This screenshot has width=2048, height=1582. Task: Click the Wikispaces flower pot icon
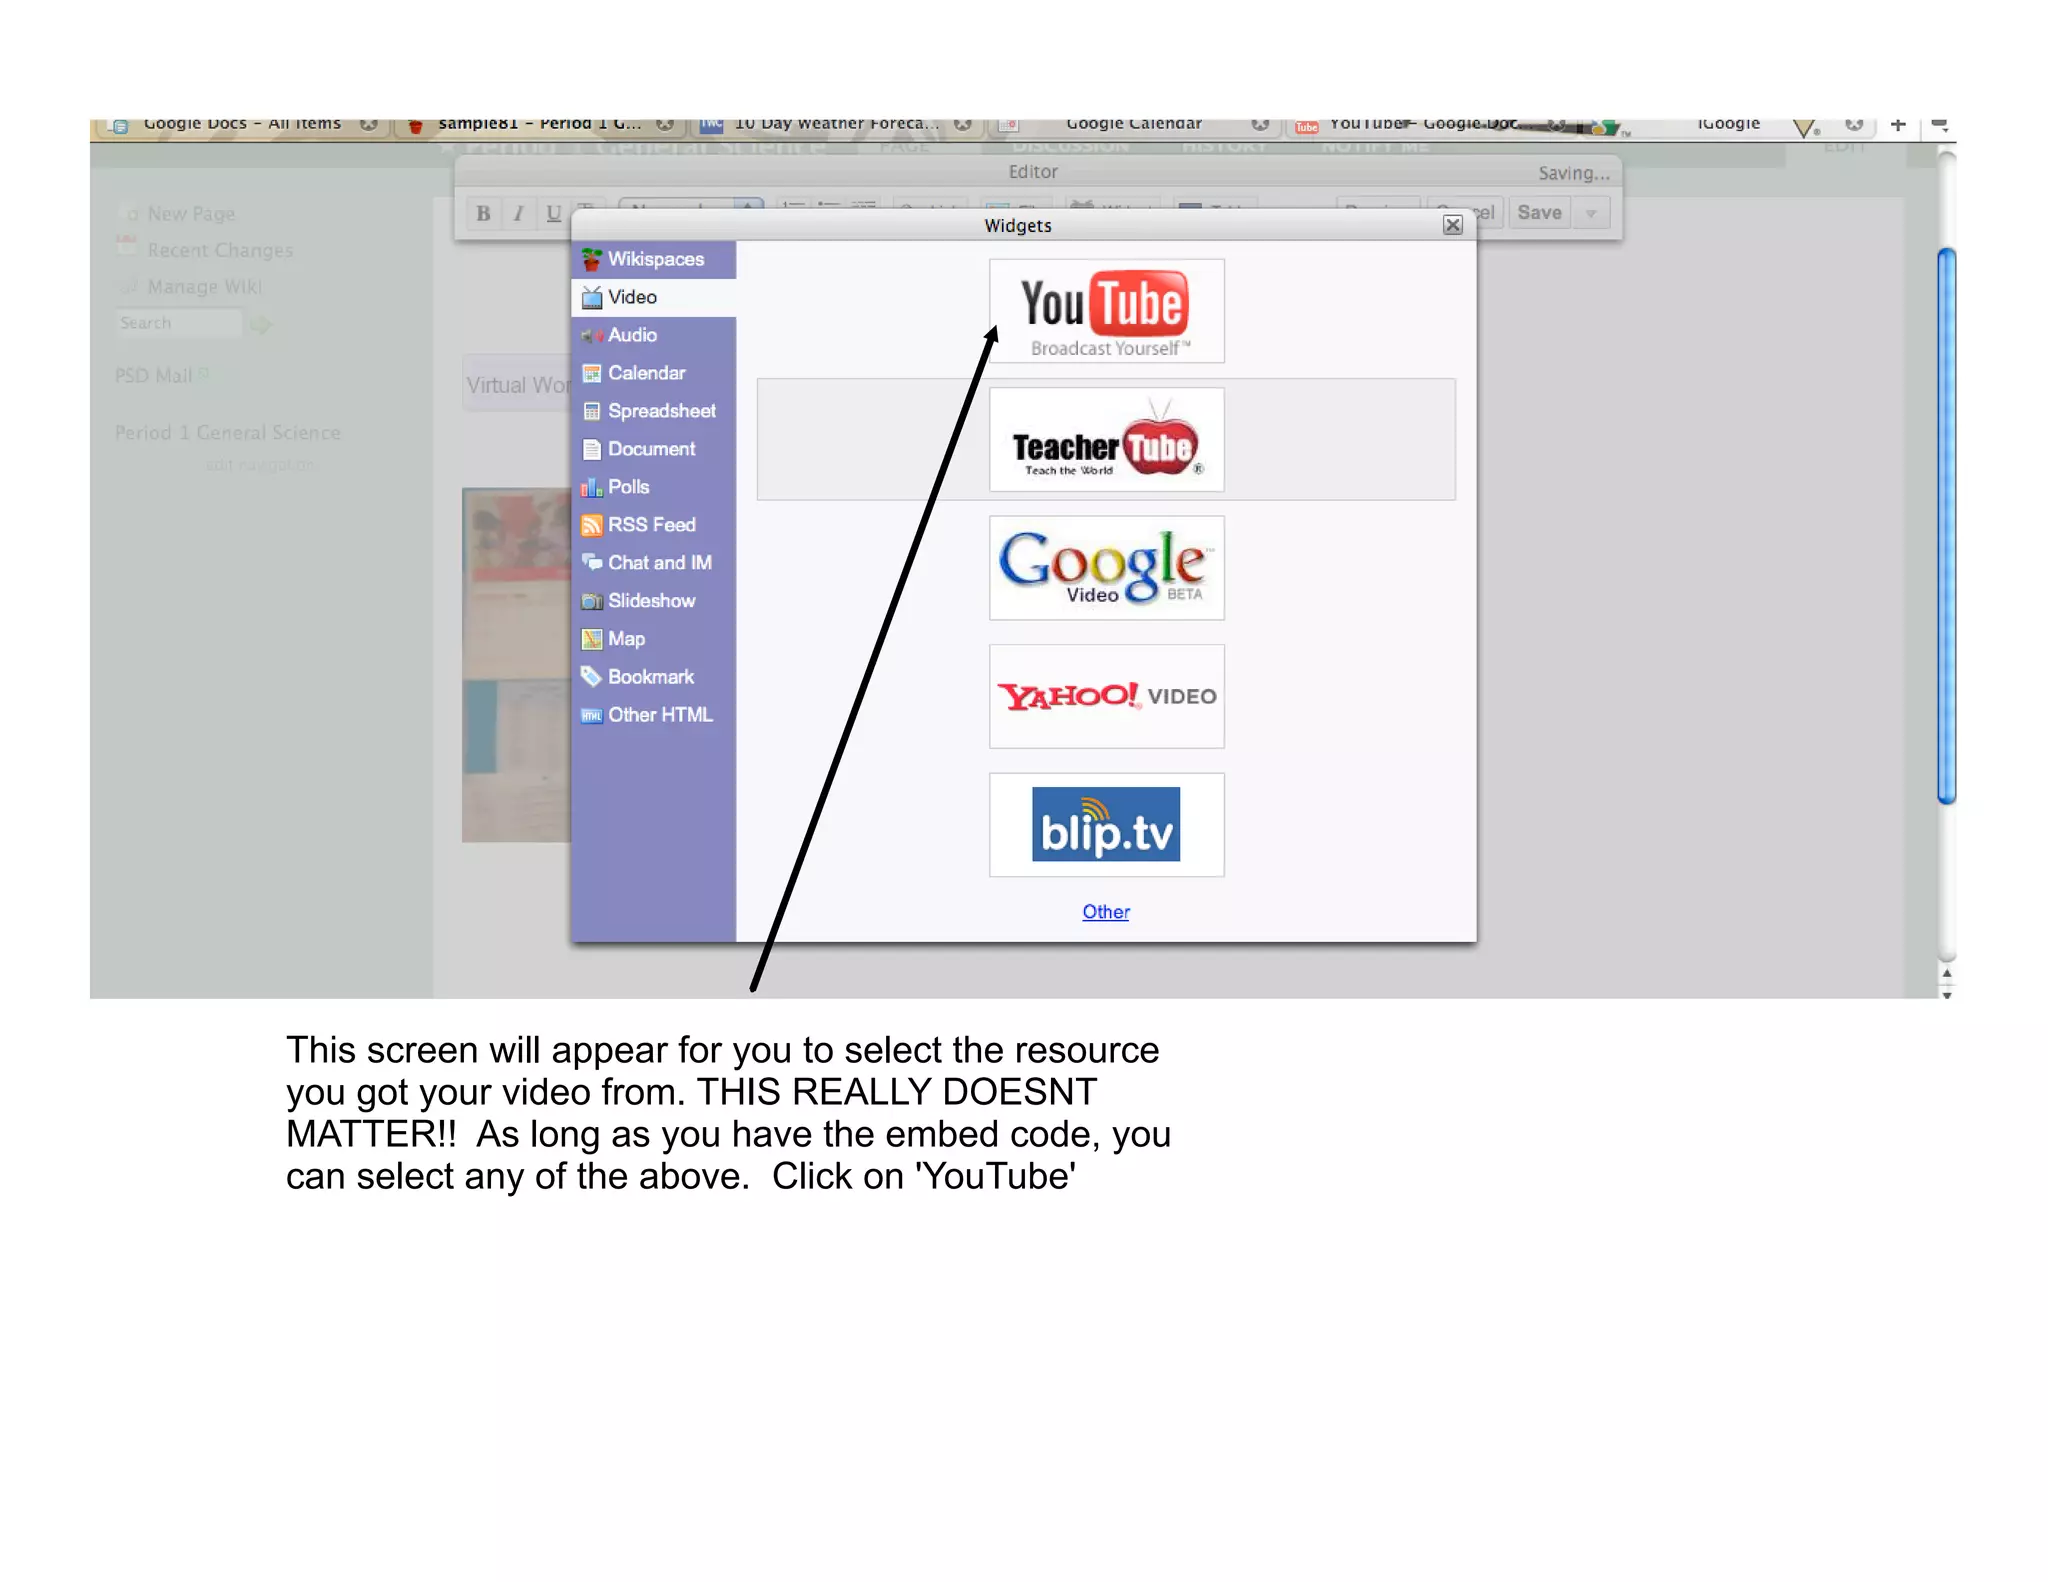pyautogui.click(x=592, y=259)
